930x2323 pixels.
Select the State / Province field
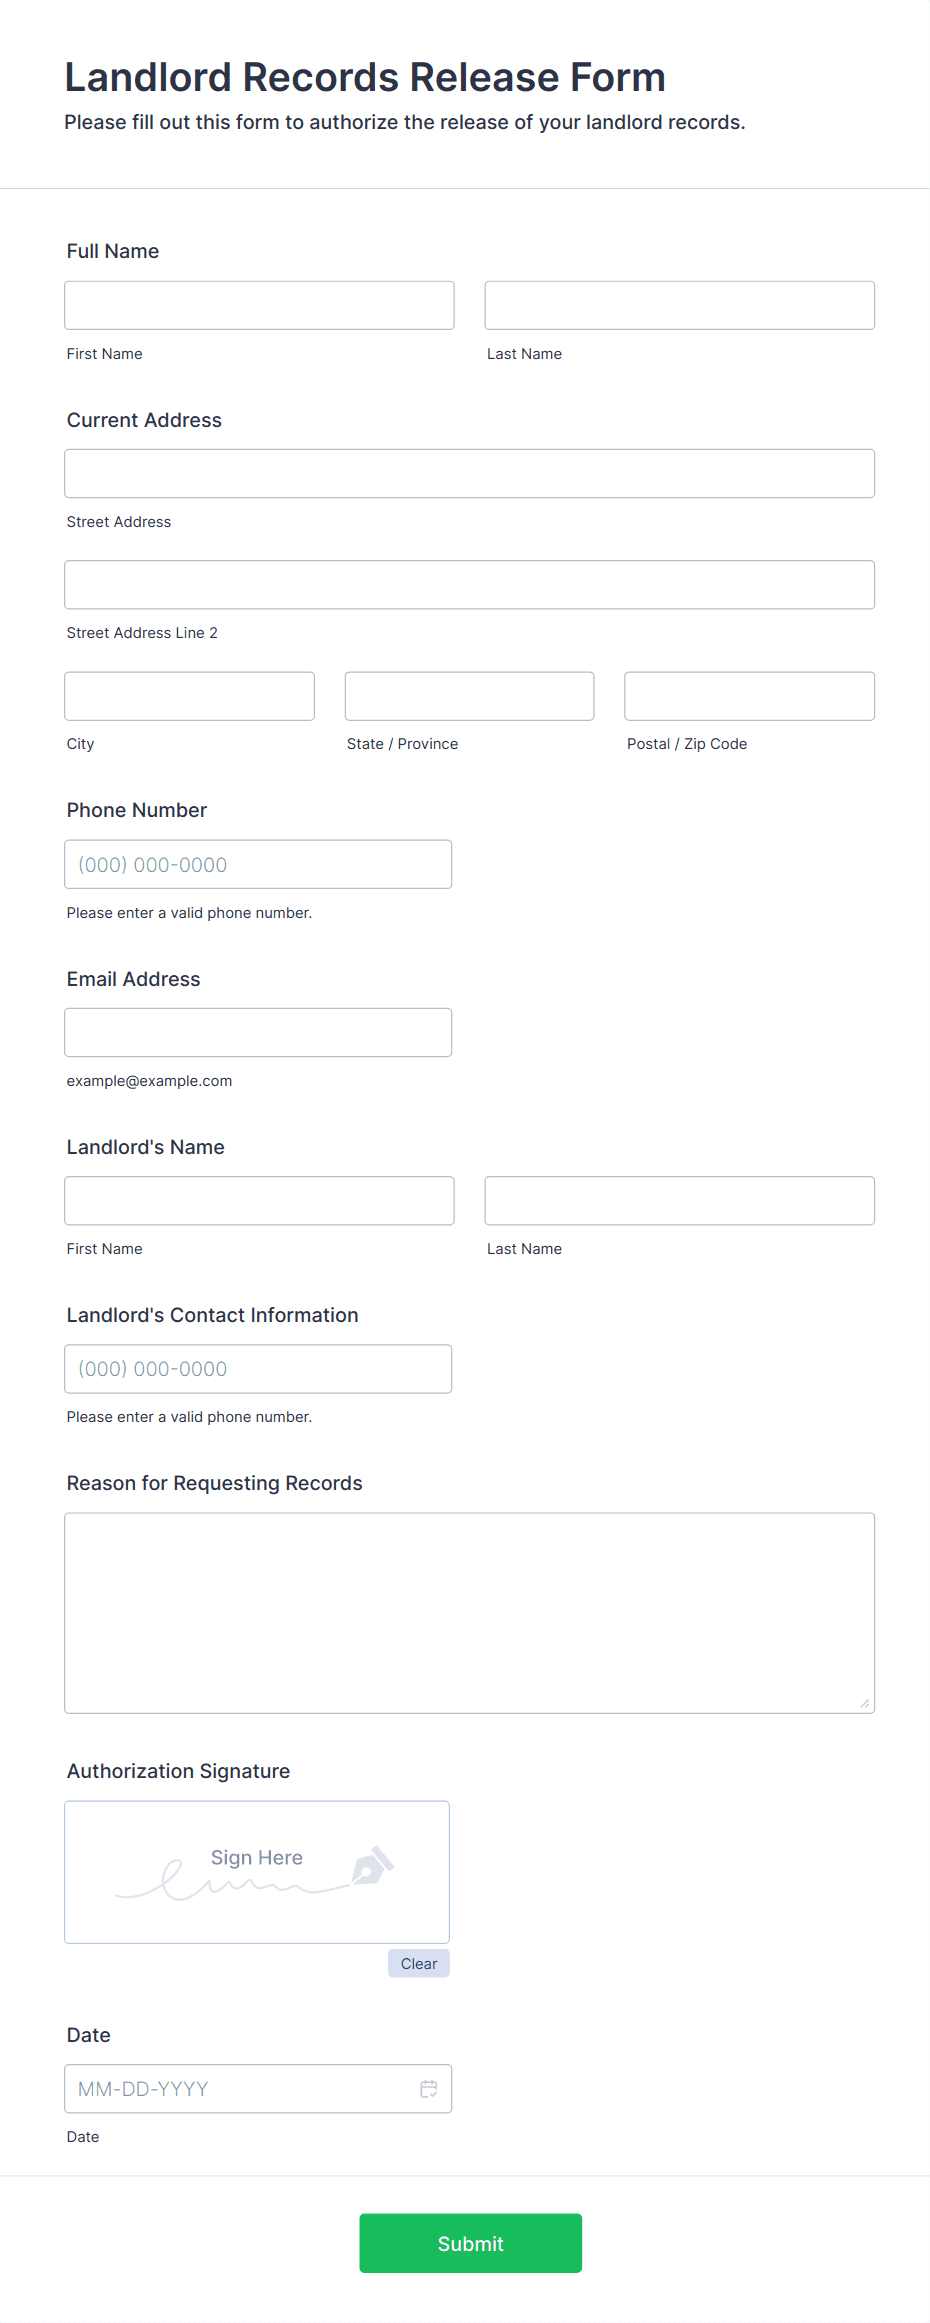(468, 695)
